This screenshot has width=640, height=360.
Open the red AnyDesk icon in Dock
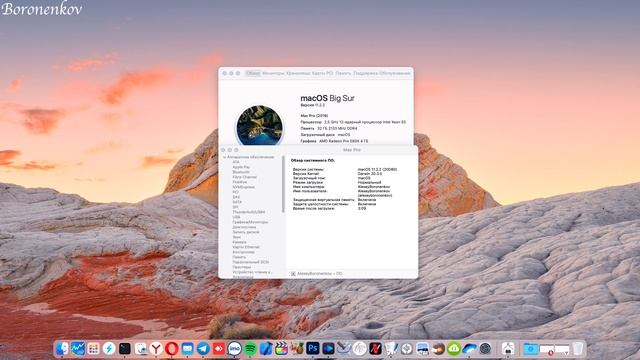click(x=218, y=348)
